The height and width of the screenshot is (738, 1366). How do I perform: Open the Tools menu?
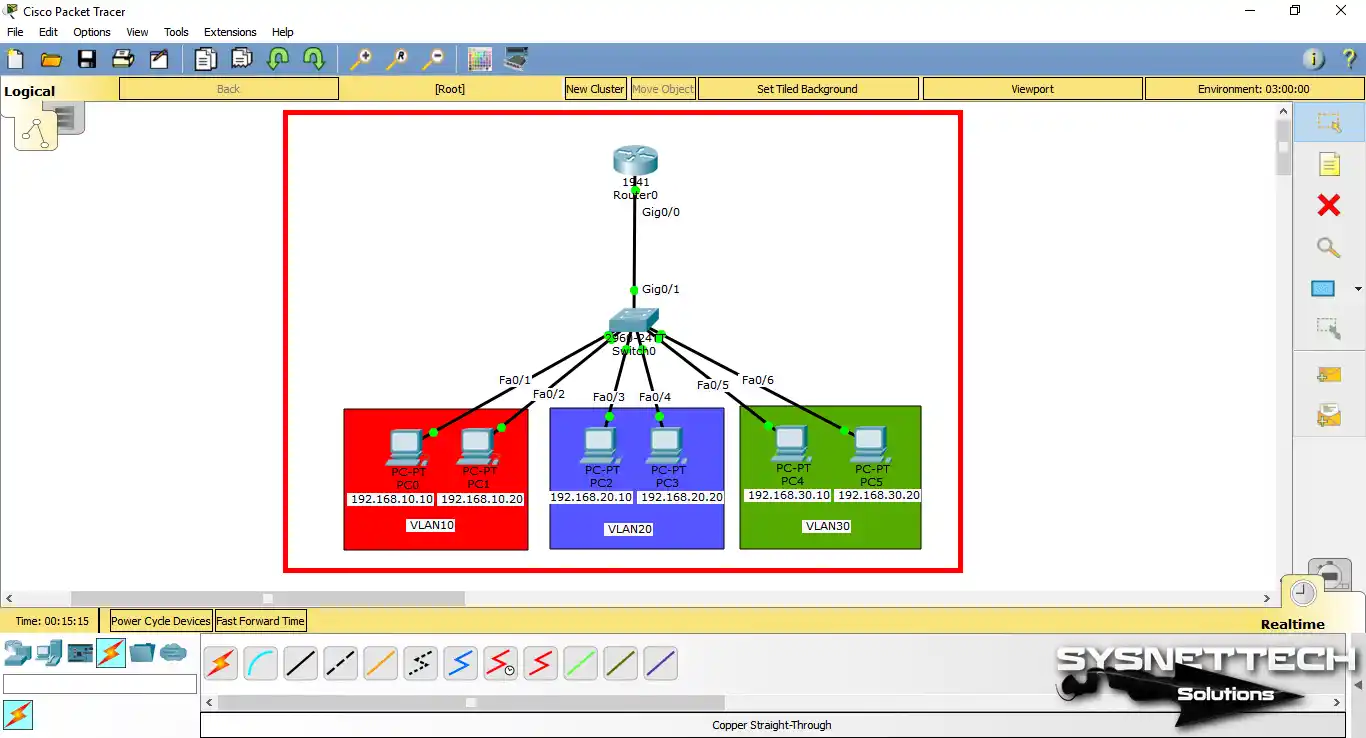point(176,32)
